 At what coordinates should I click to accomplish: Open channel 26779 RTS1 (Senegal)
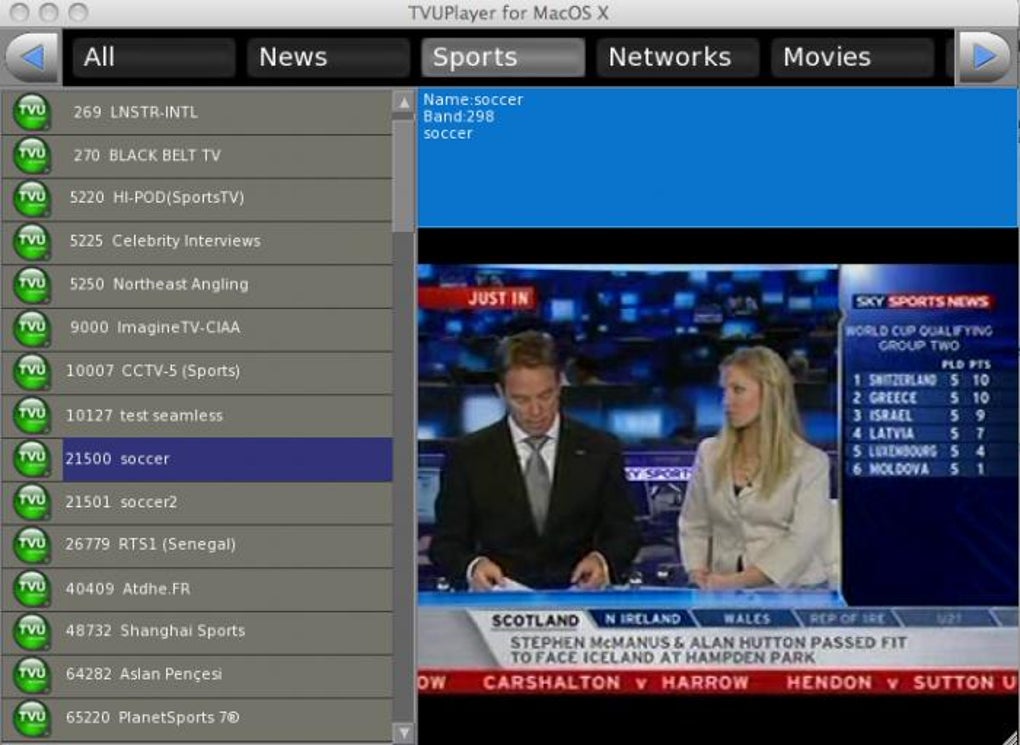197,545
